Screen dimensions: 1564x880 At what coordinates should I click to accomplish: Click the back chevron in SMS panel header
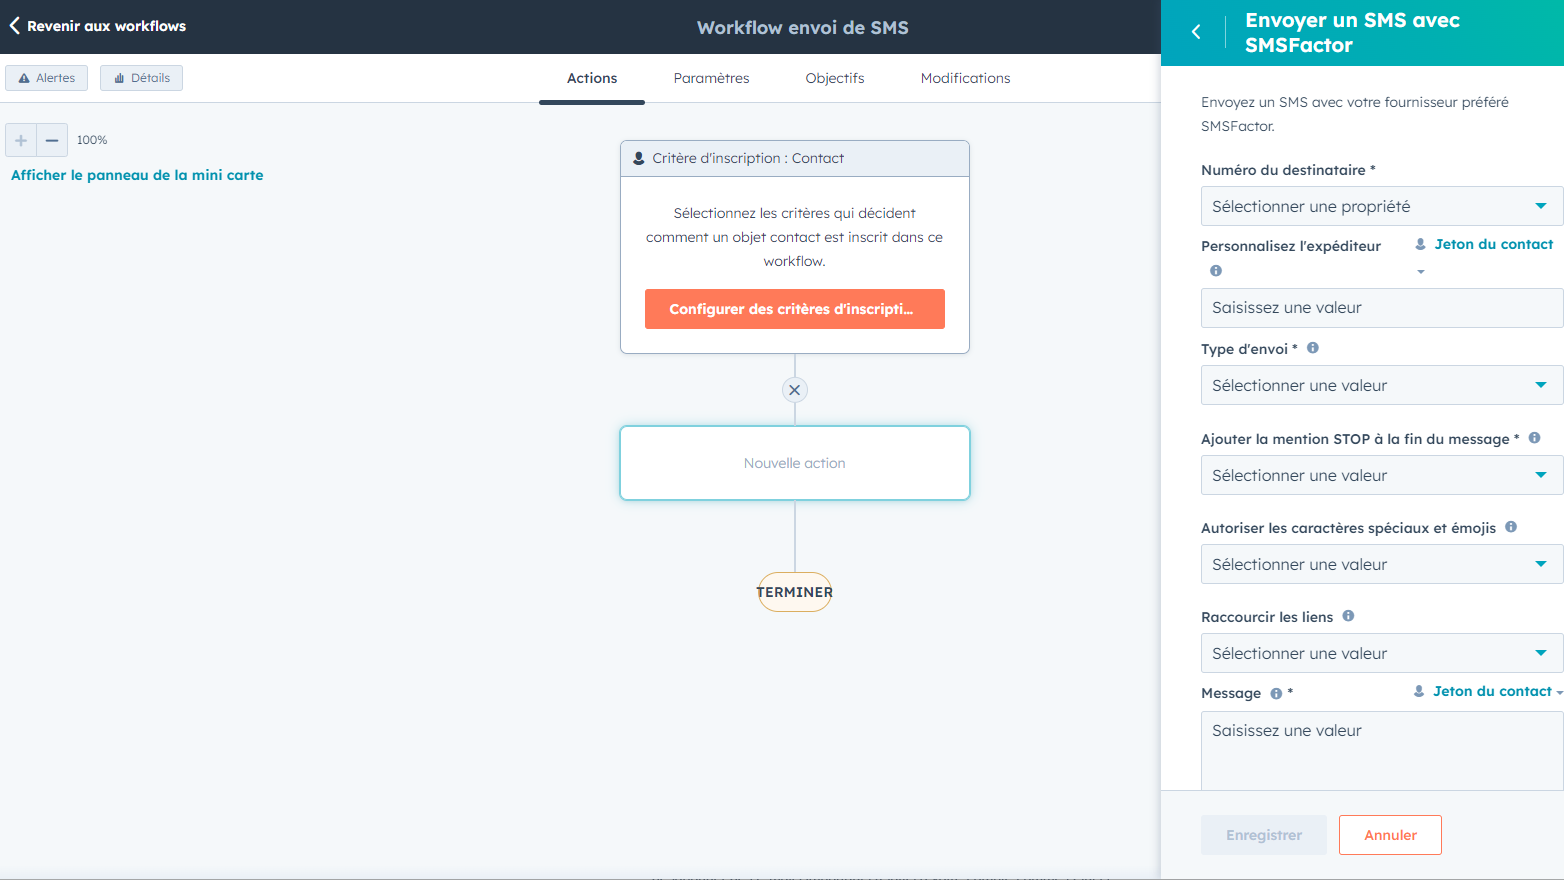tap(1196, 32)
